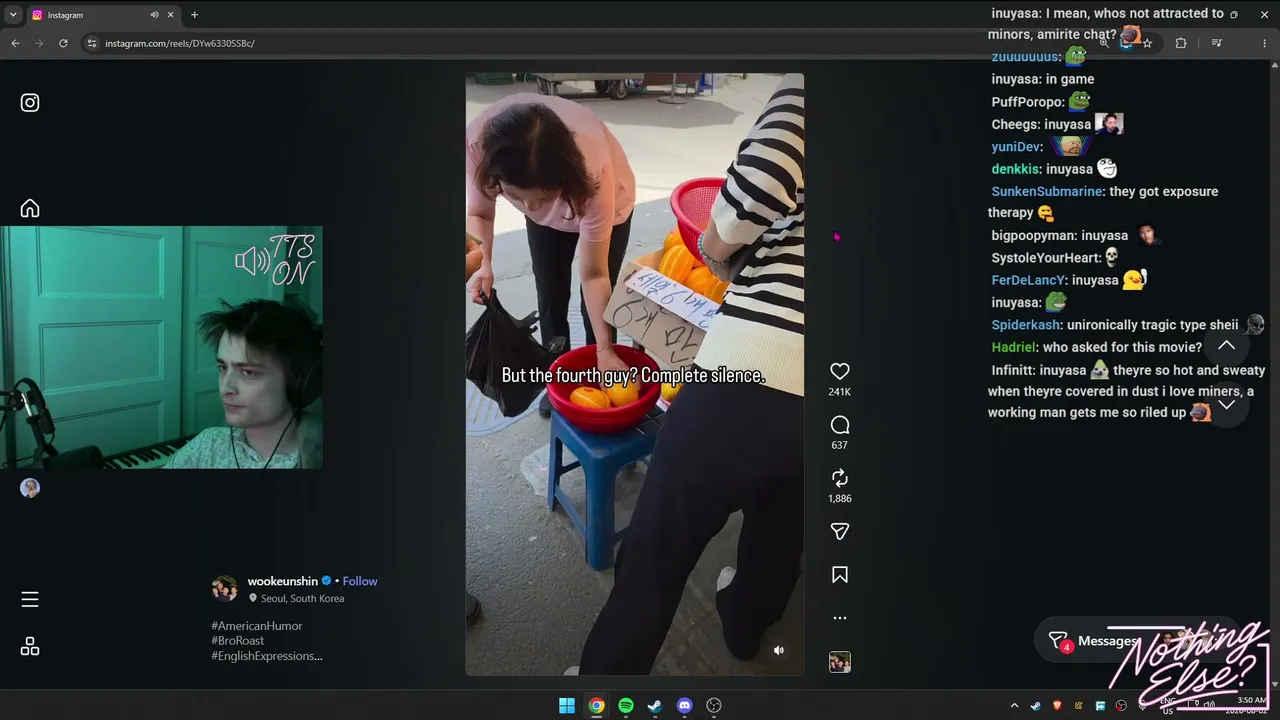Open the Chrome tab search dropdown
The height and width of the screenshot is (720, 1280).
[x=13, y=15]
